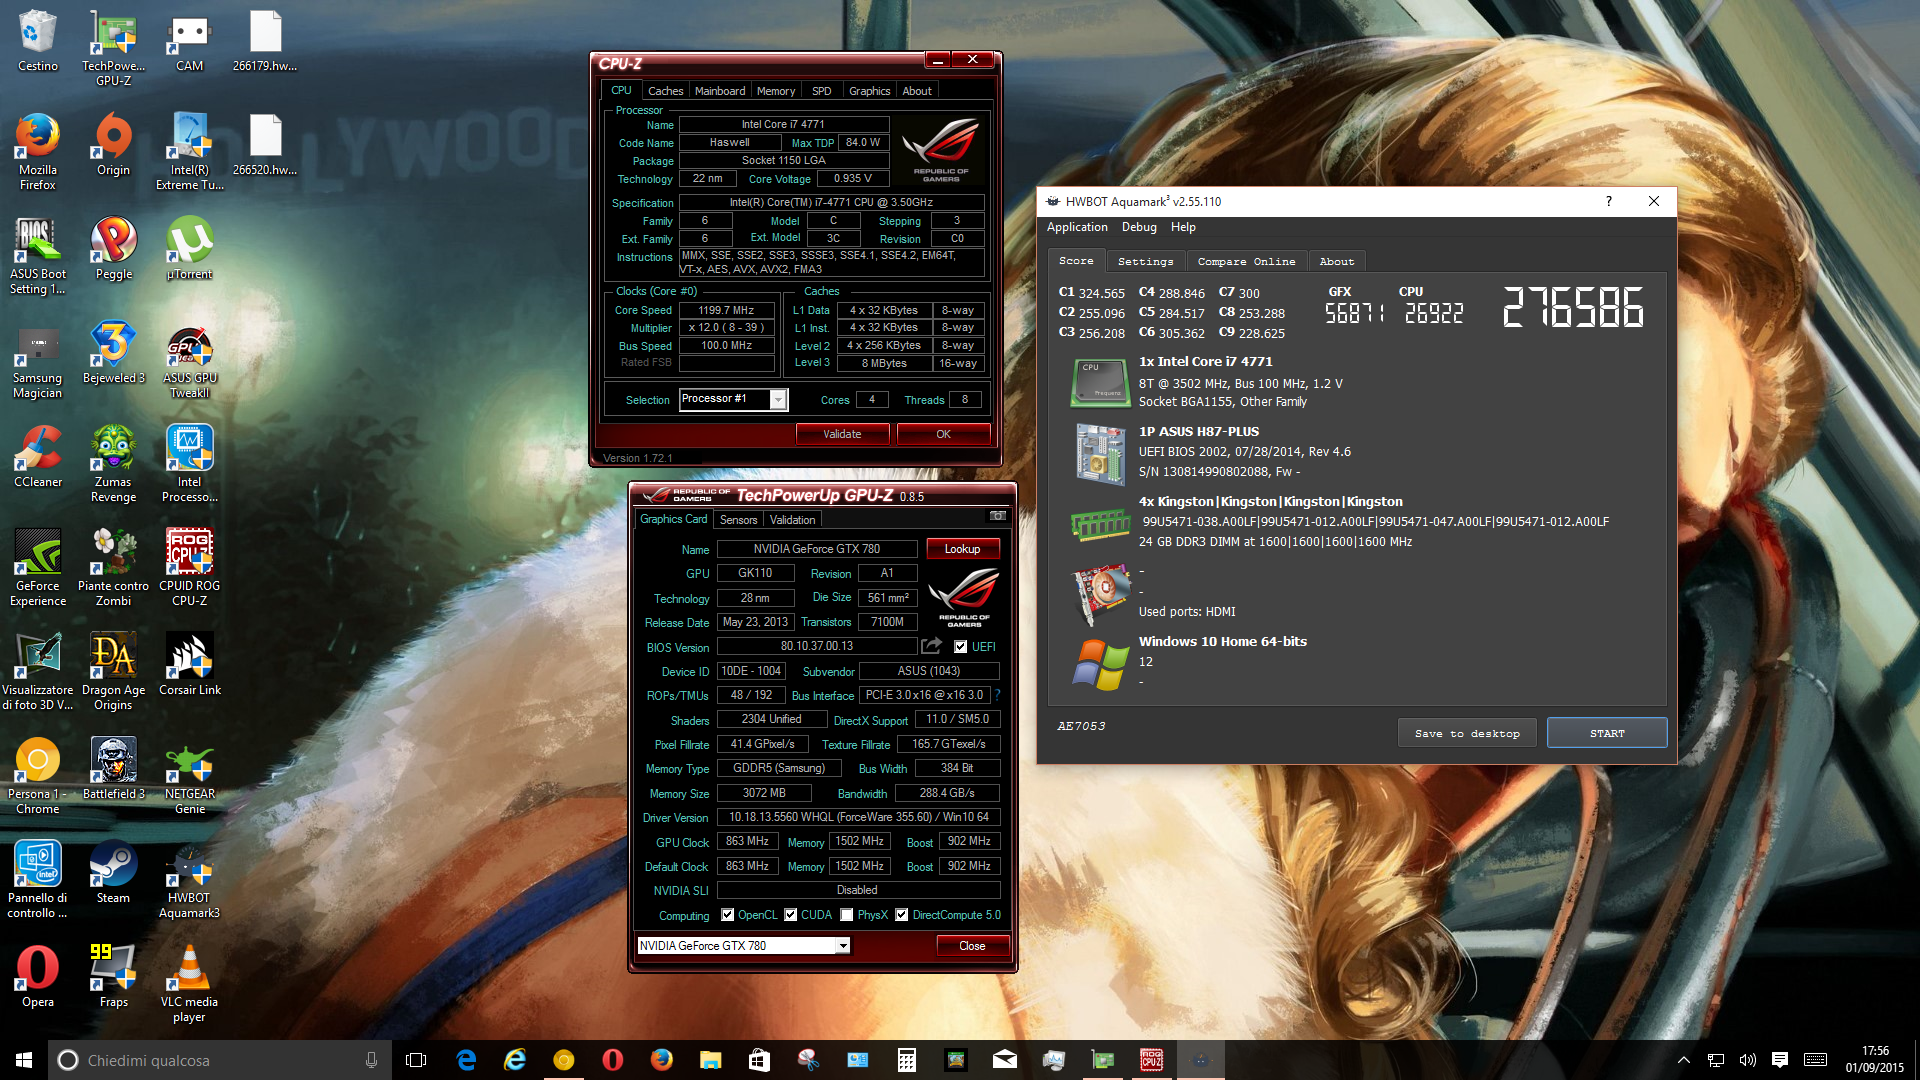Open the CPUID ROG CPU-Z shortcut
This screenshot has height=1080, width=1920.
(189, 567)
